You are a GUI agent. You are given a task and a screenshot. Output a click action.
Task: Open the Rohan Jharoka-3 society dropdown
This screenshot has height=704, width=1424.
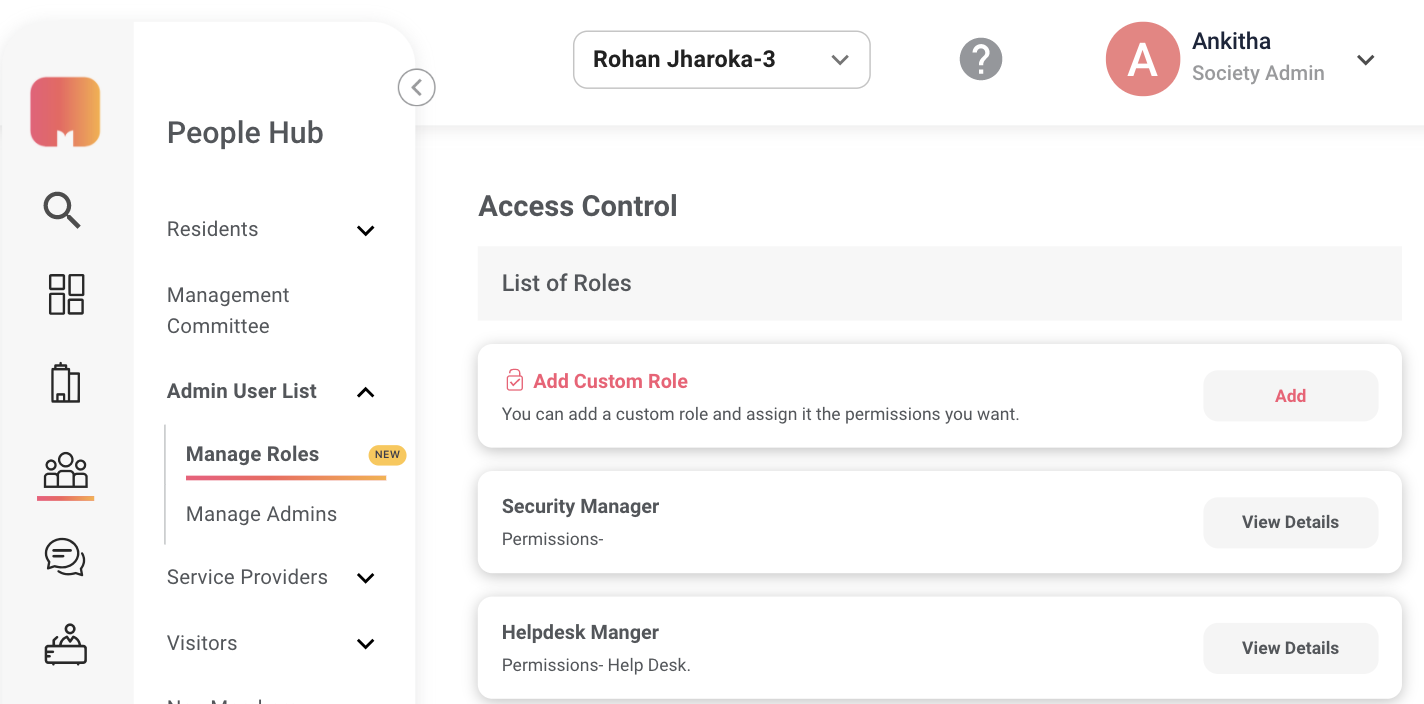tap(721, 60)
